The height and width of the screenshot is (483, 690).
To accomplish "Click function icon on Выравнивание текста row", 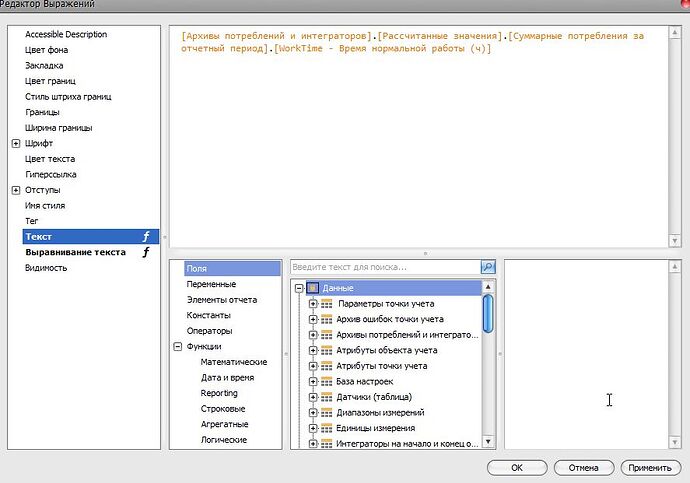I will point(146,252).
